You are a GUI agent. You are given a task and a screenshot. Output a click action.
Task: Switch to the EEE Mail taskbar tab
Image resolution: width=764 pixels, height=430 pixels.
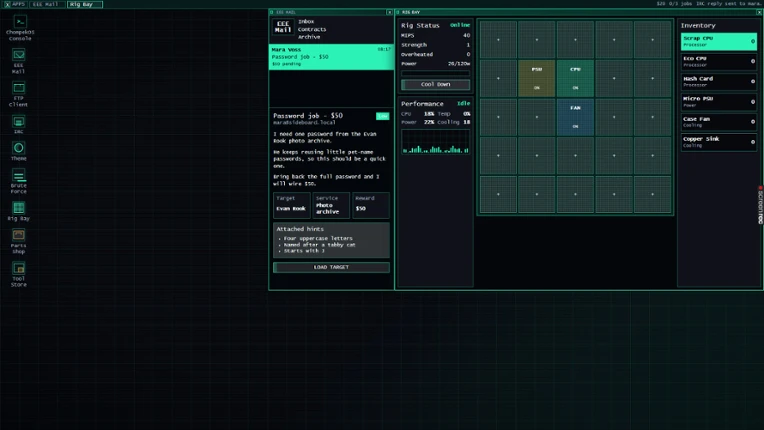[47, 4]
